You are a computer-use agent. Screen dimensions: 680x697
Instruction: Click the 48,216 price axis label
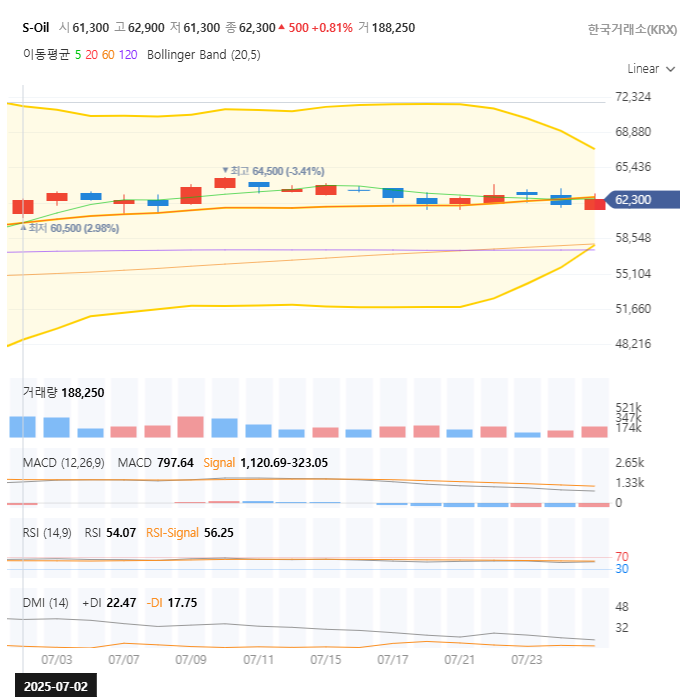(633, 344)
